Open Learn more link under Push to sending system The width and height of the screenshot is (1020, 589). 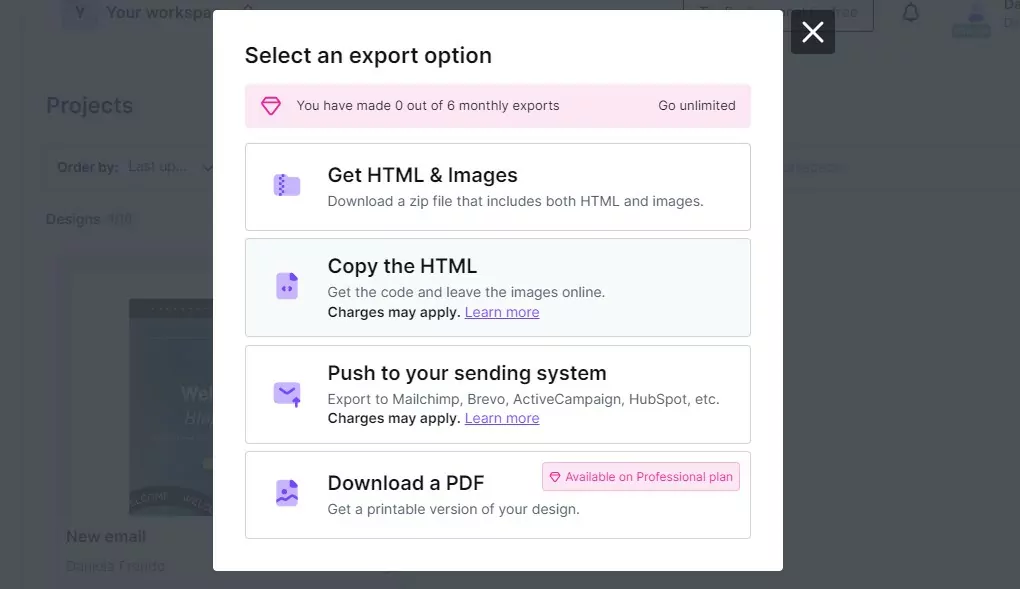pyautogui.click(x=501, y=418)
